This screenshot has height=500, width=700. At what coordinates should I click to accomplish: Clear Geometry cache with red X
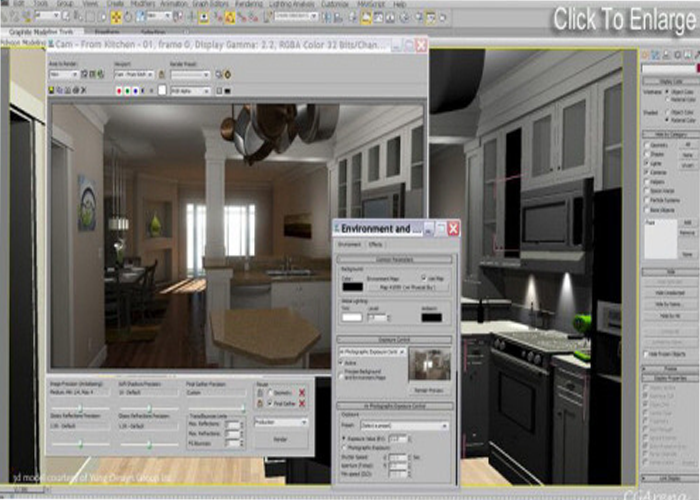pyautogui.click(x=302, y=393)
